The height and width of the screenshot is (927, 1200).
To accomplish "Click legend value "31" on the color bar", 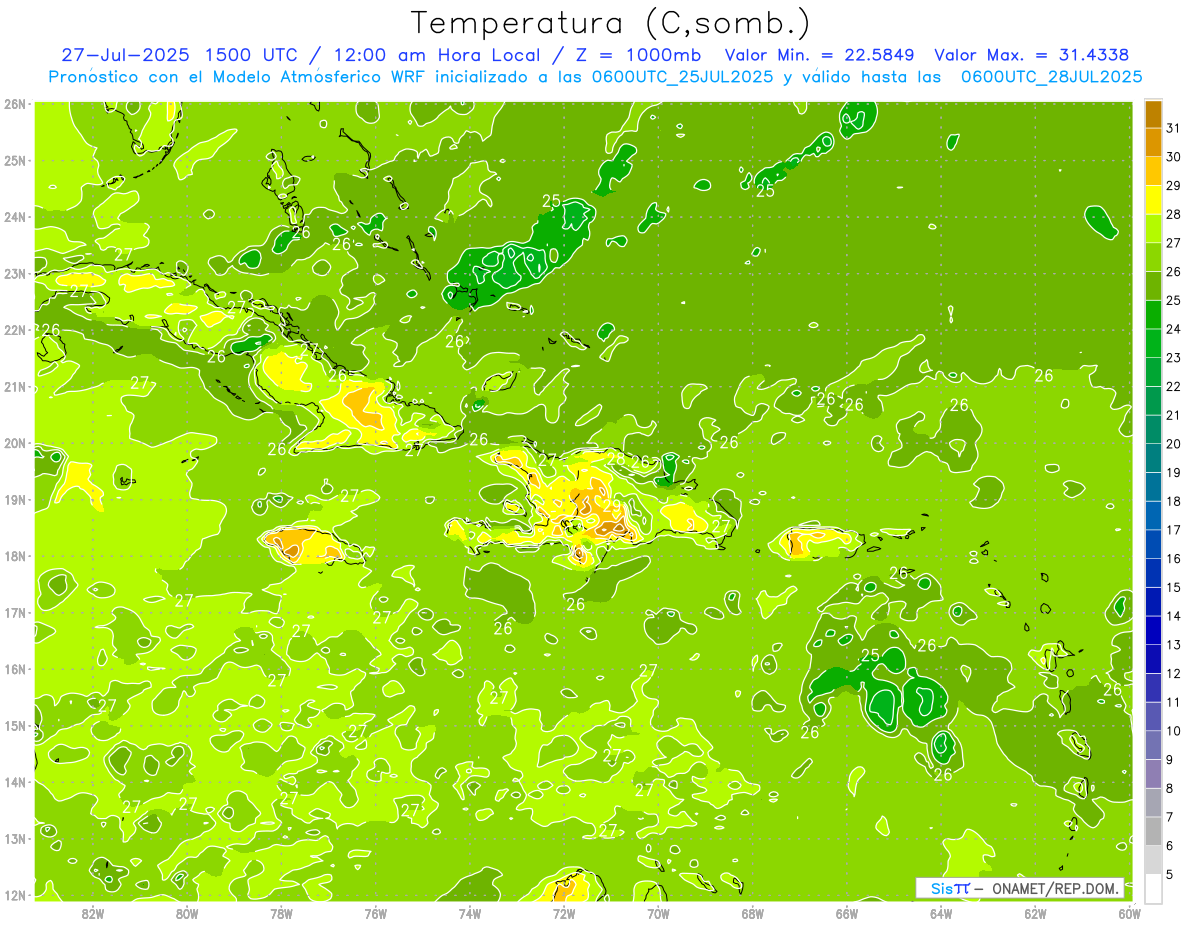I will pyautogui.click(x=1174, y=128).
